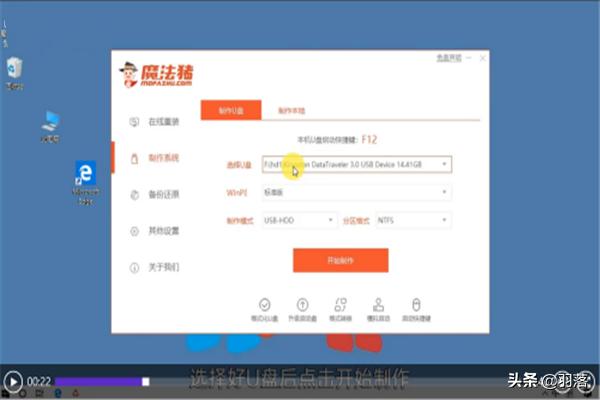
Task: Click the video play button
Action: [x=13, y=381]
